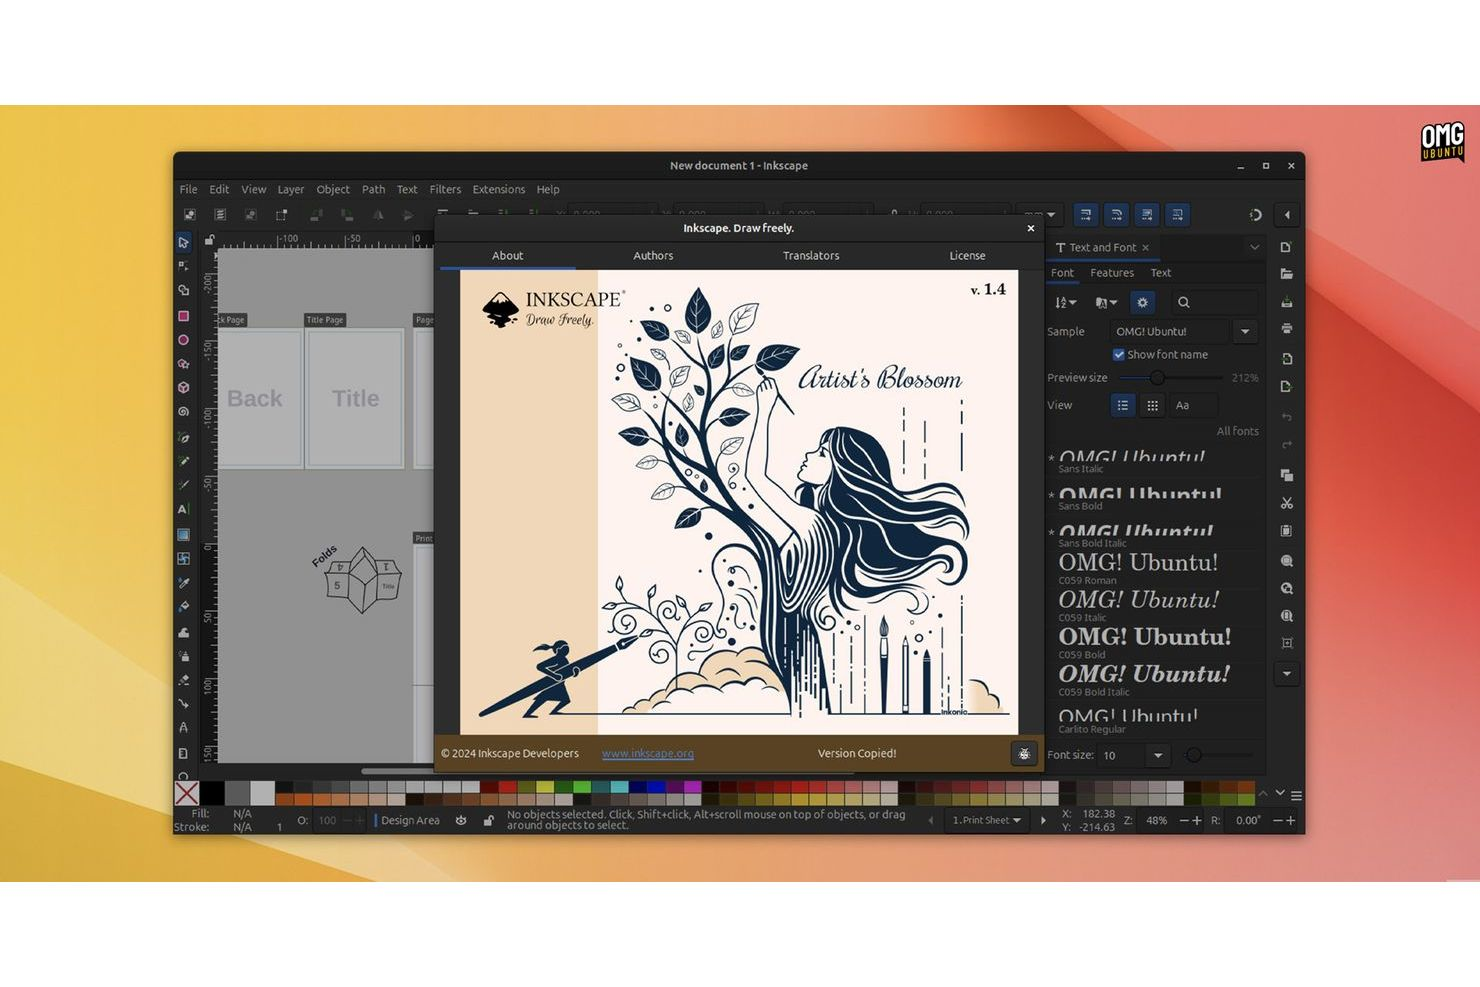
Task: Switch to the Features tab
Action: [x=1112, y=273]
